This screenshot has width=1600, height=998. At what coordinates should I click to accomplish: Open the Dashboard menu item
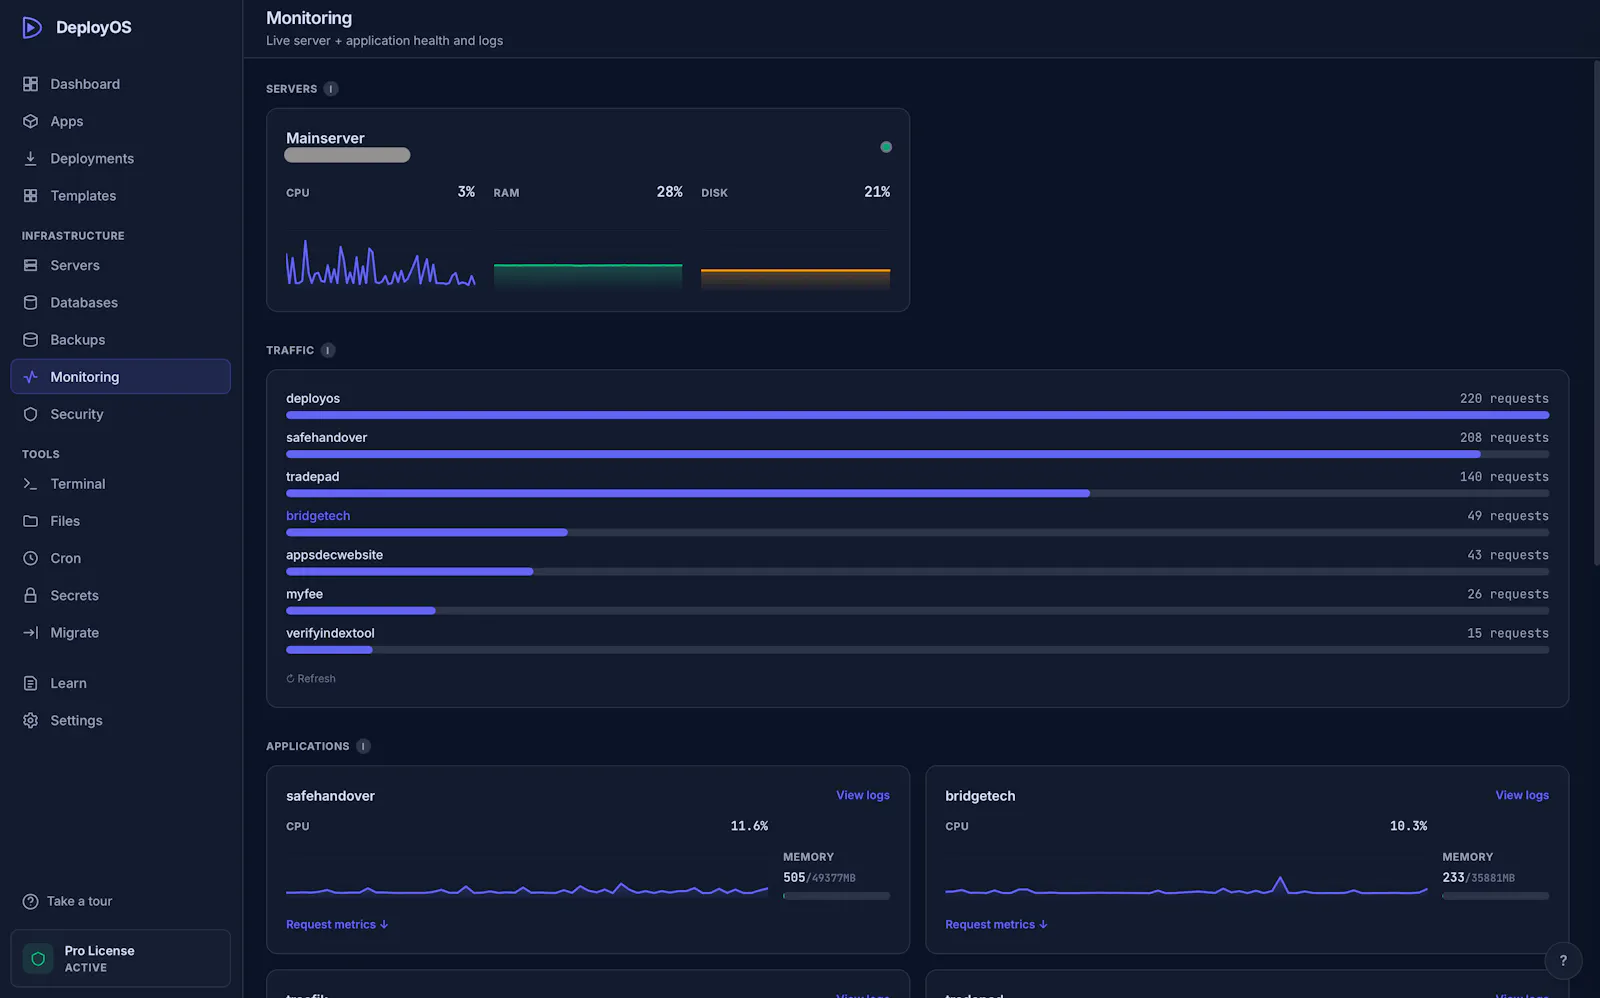point(120,84)
